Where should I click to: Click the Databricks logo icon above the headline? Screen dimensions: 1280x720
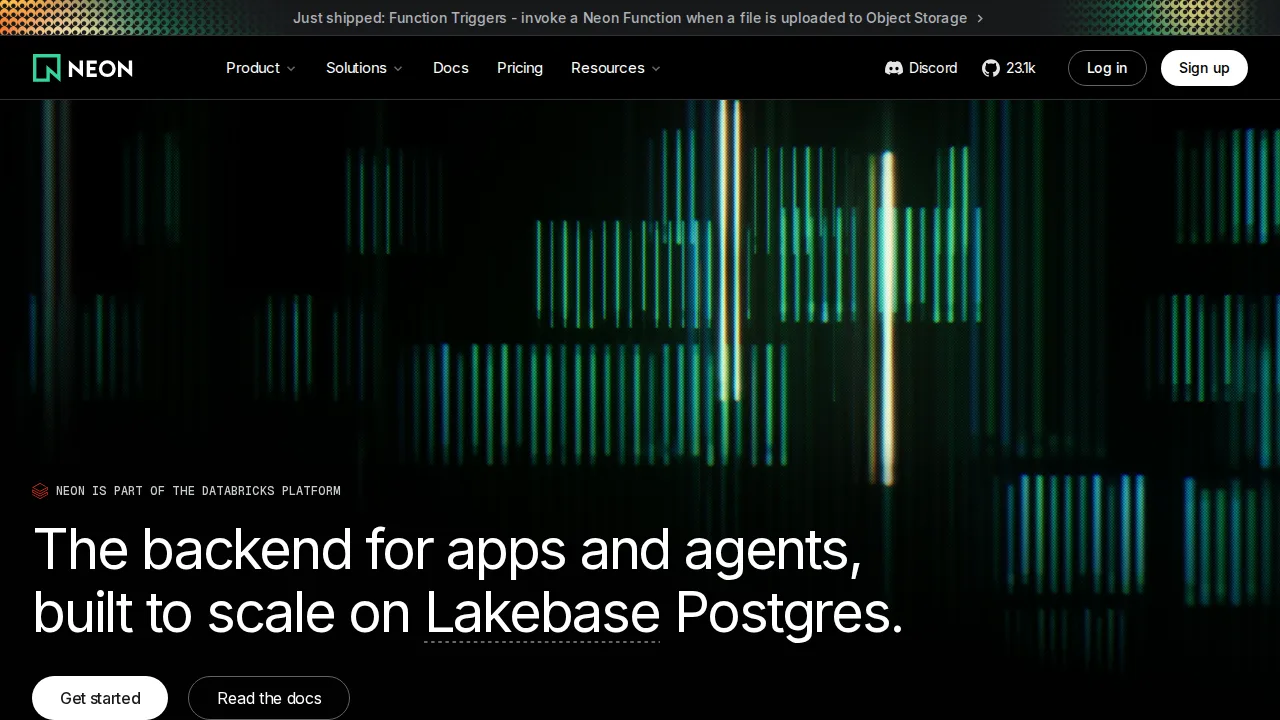40,491
